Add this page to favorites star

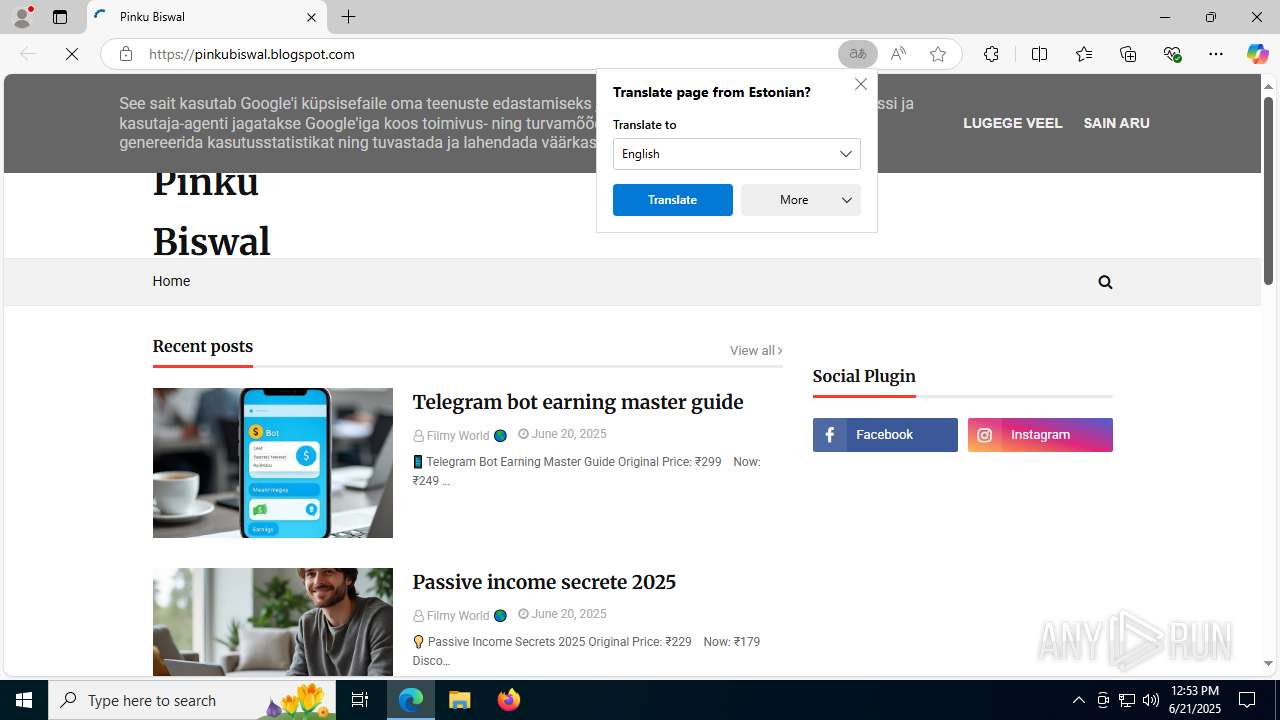(938, 54)
